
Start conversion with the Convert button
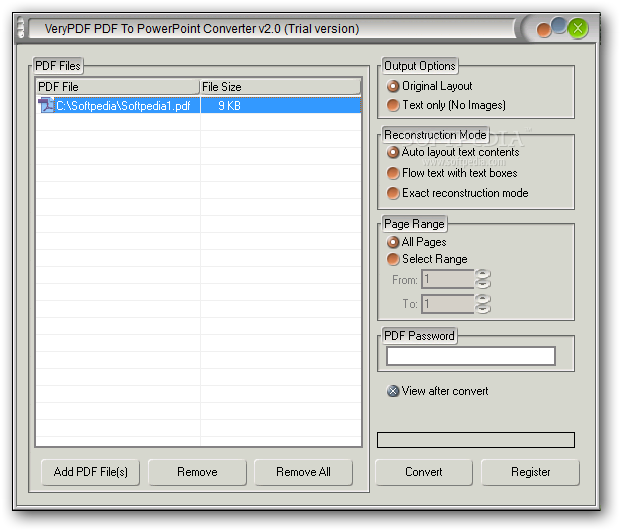pyautogui.click(x=424, y=472)
